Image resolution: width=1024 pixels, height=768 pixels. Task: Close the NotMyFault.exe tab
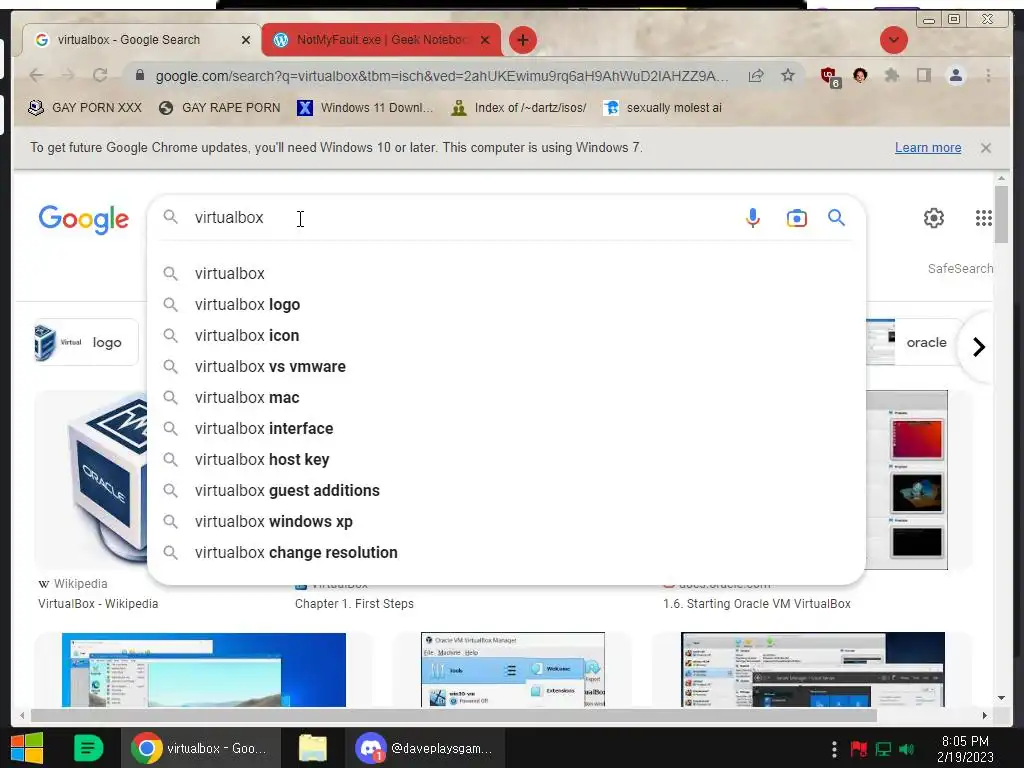(485, 40)
